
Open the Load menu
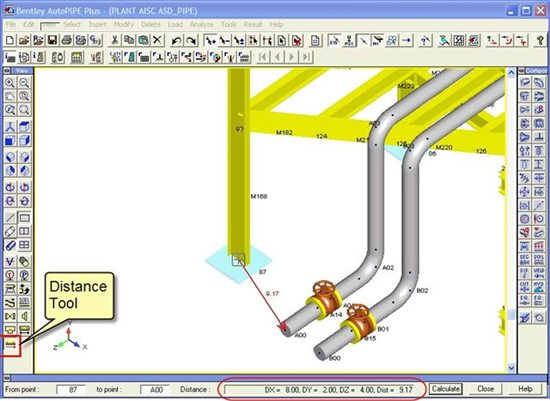tap(175, 25)
